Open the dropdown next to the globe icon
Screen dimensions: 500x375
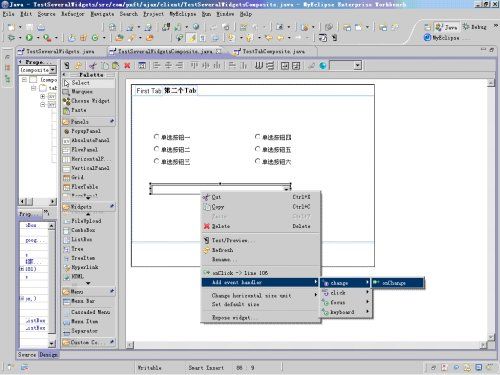(x=357, y=65)
